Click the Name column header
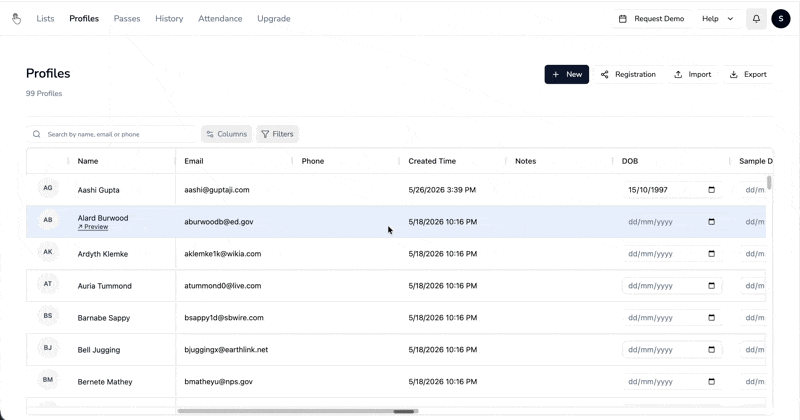Viewport: 800px width, 420px height. pyautogui.click(x=88, y=161)
